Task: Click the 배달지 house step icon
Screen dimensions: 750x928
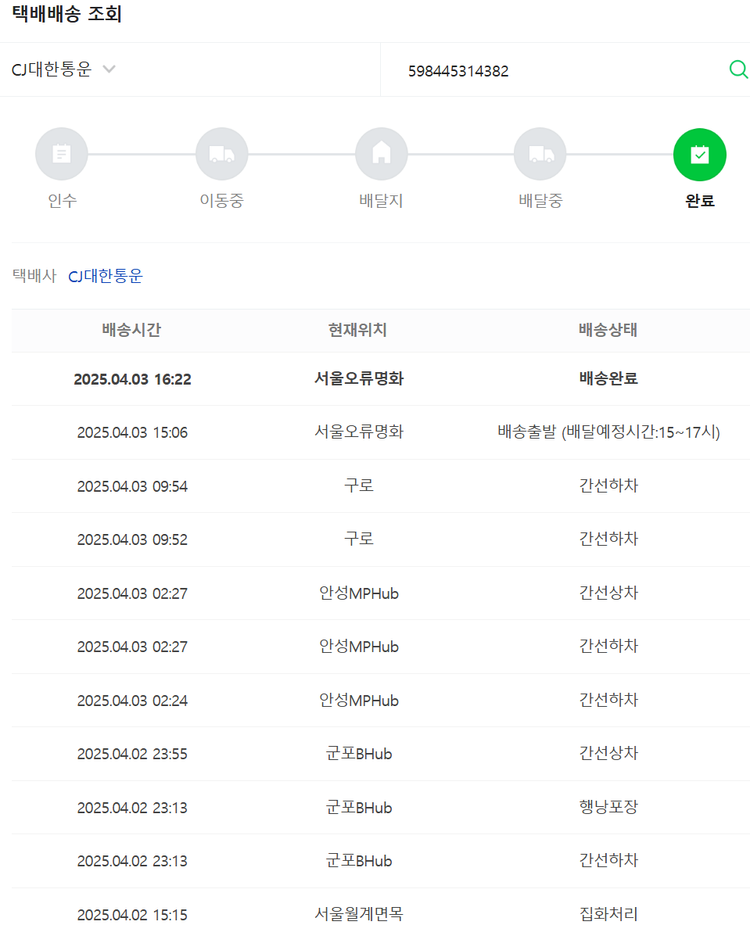Action: click(381, 154)
